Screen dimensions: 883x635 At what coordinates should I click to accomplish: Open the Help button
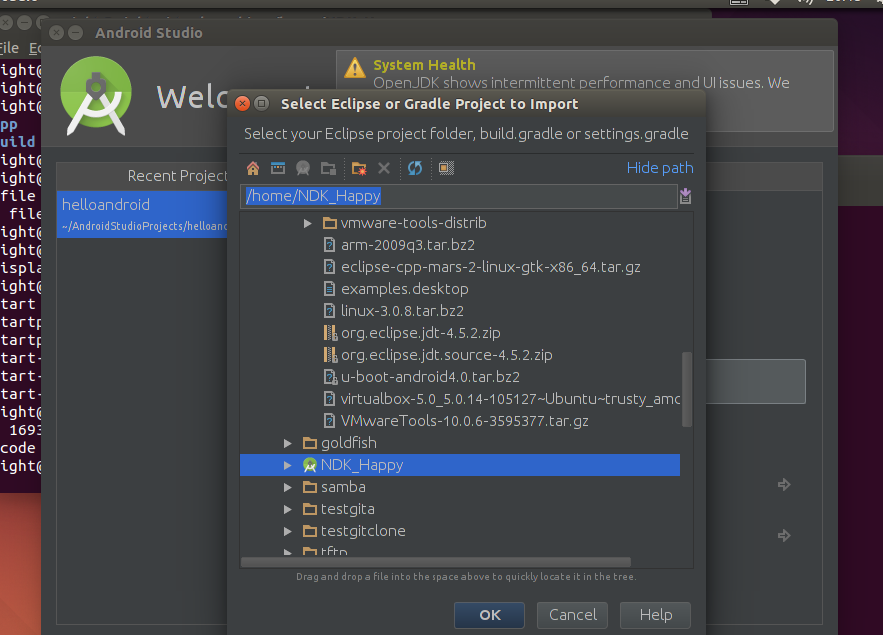(655, 615)
